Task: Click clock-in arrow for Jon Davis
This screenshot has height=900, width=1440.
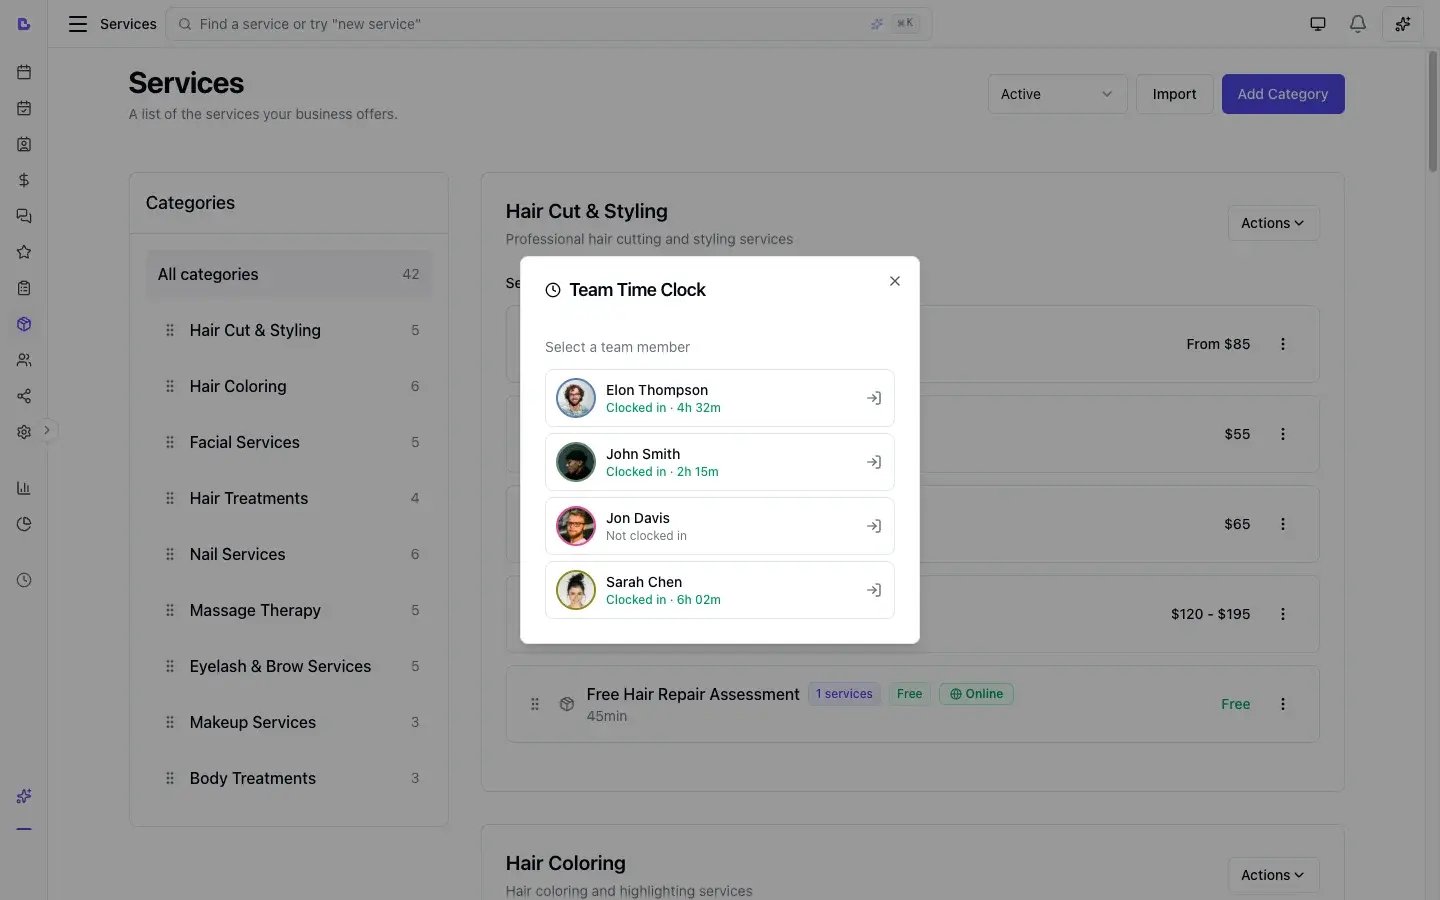Action: click(x=874, y=526)
